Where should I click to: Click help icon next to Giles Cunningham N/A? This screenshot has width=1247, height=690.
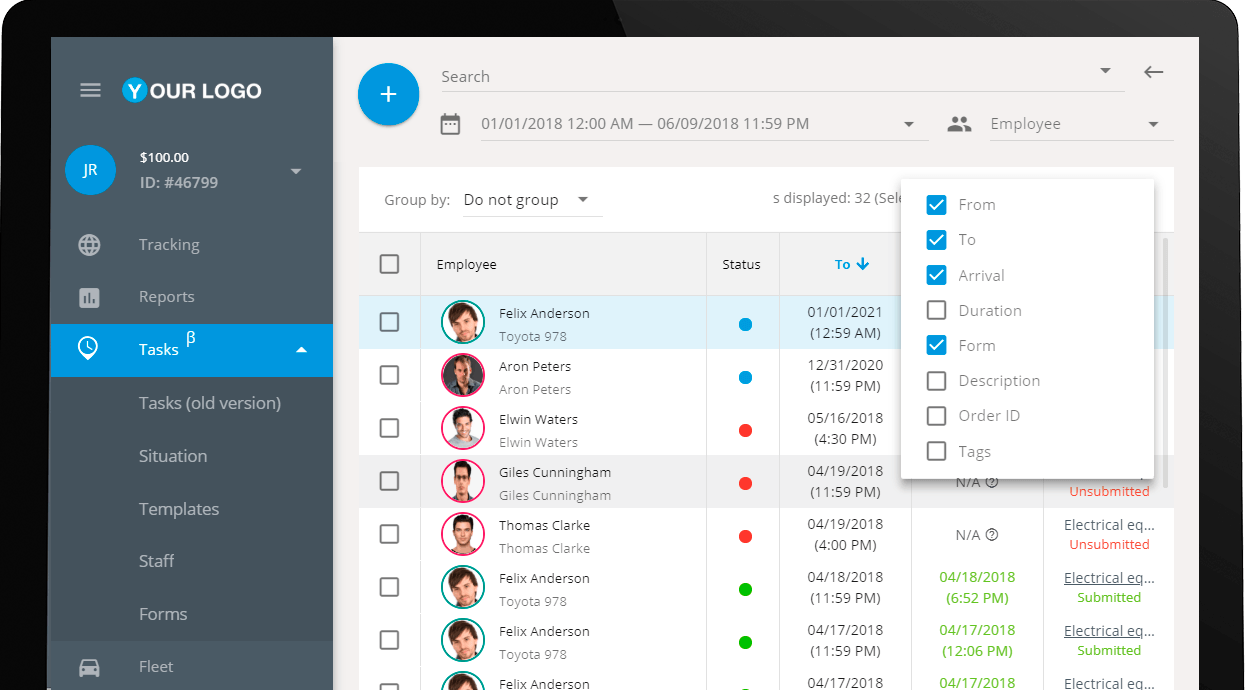[992, 482]
